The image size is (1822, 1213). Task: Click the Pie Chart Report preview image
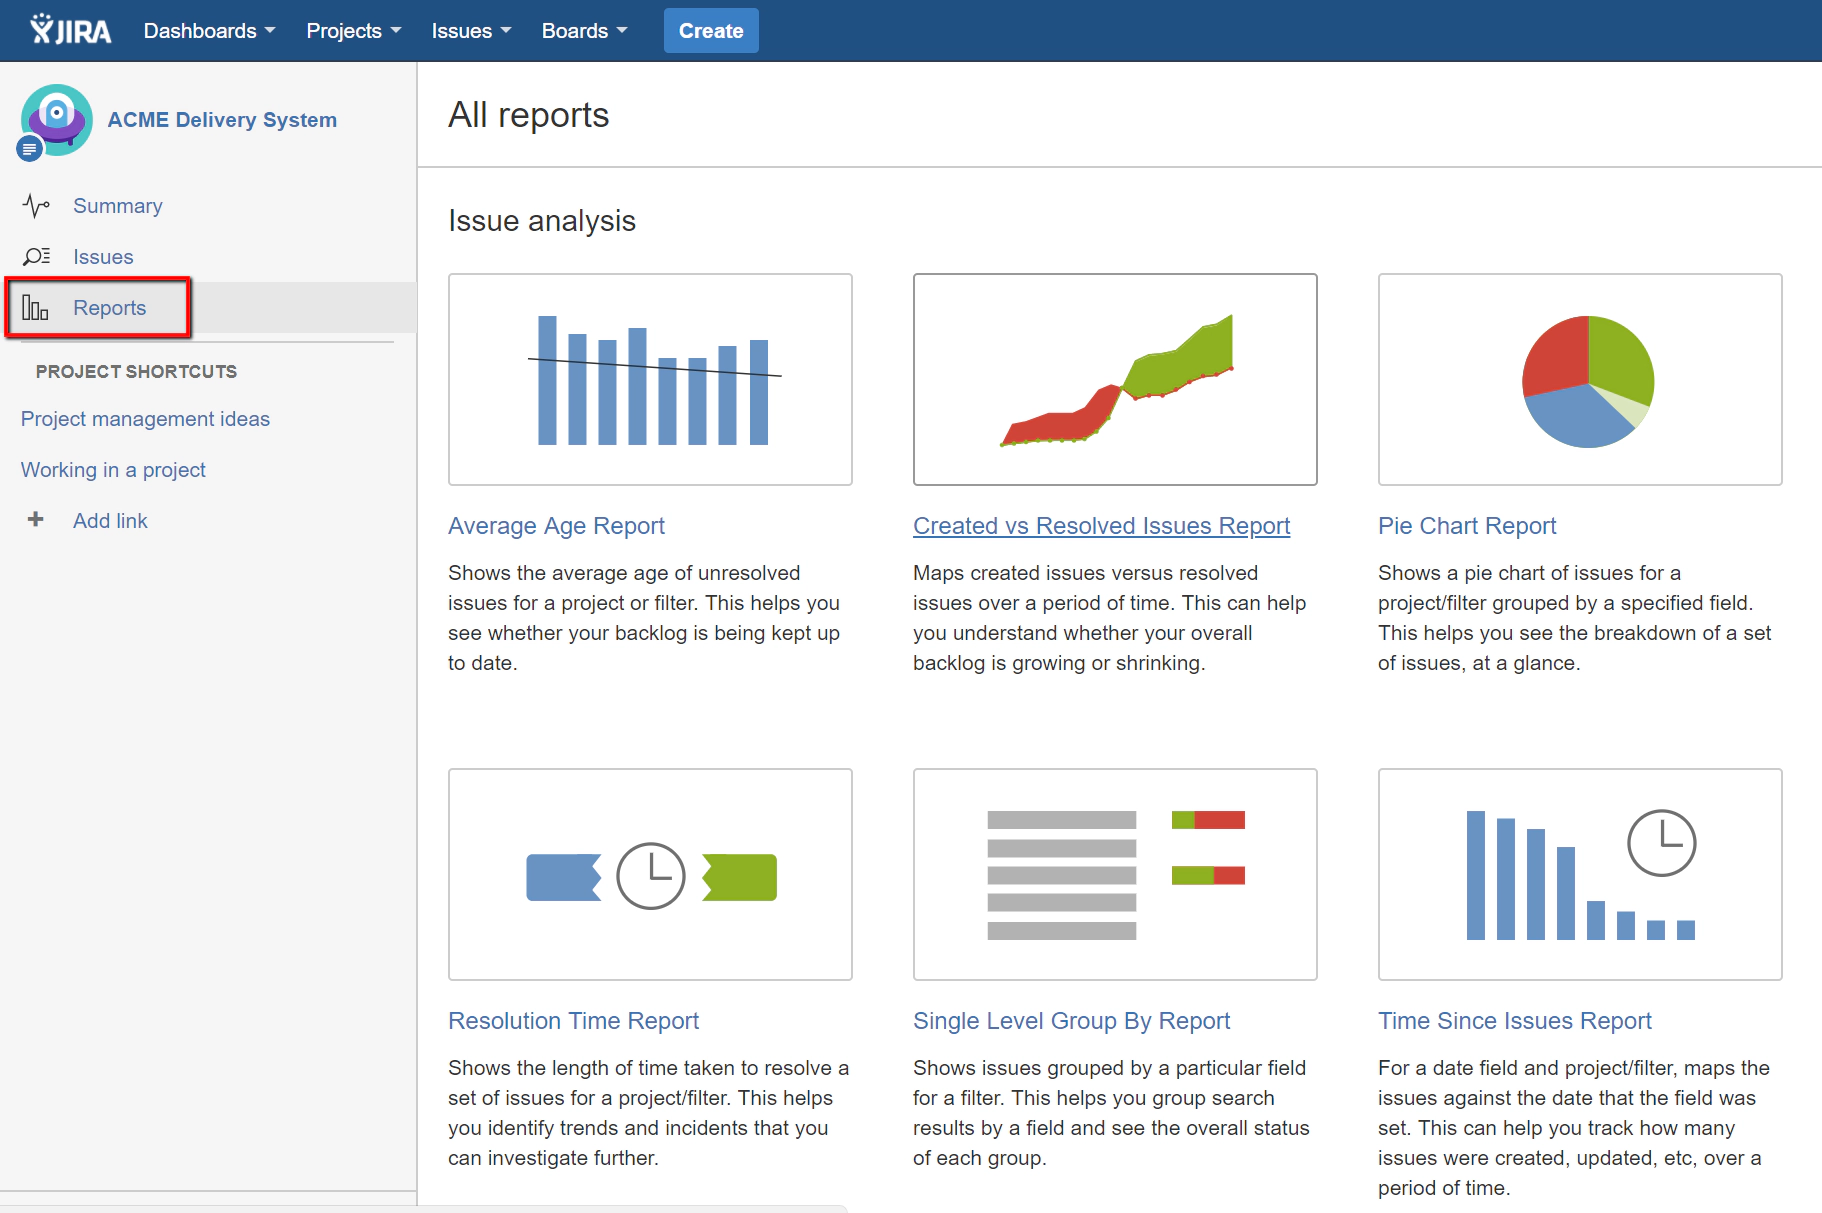[x=1579, y=380]
